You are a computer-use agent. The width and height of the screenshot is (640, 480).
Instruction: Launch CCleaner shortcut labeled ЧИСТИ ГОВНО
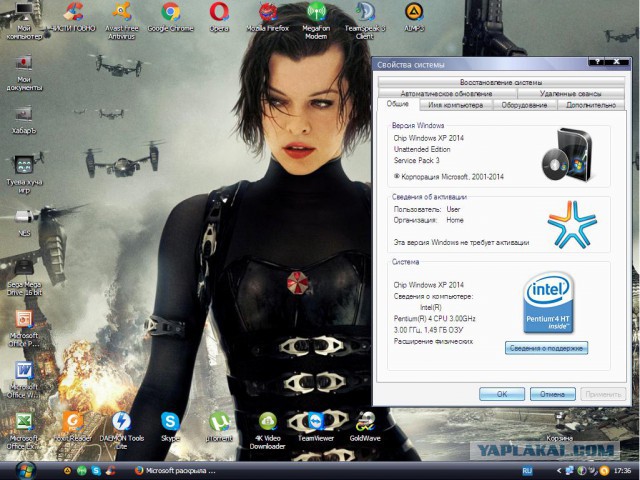tap(73, 17)
